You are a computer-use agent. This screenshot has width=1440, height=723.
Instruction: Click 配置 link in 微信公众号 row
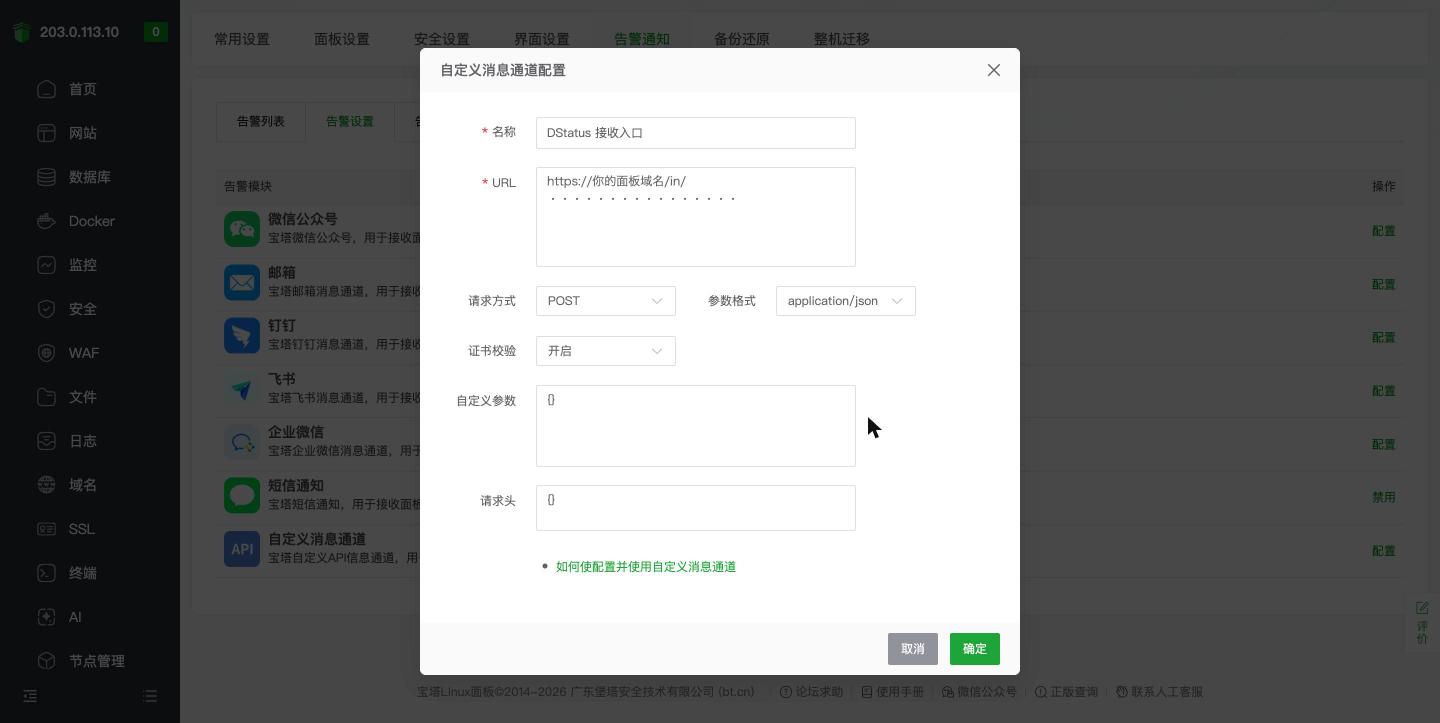tap(1383, 231)
